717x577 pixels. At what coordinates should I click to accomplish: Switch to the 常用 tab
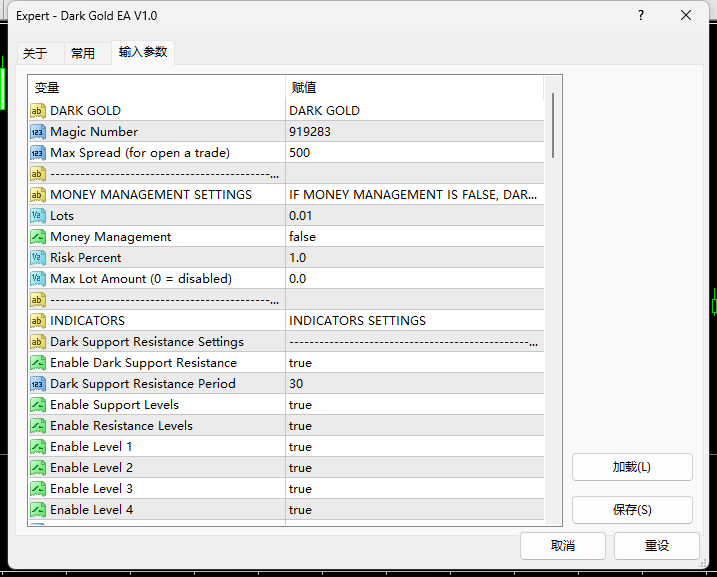[83, 53]
